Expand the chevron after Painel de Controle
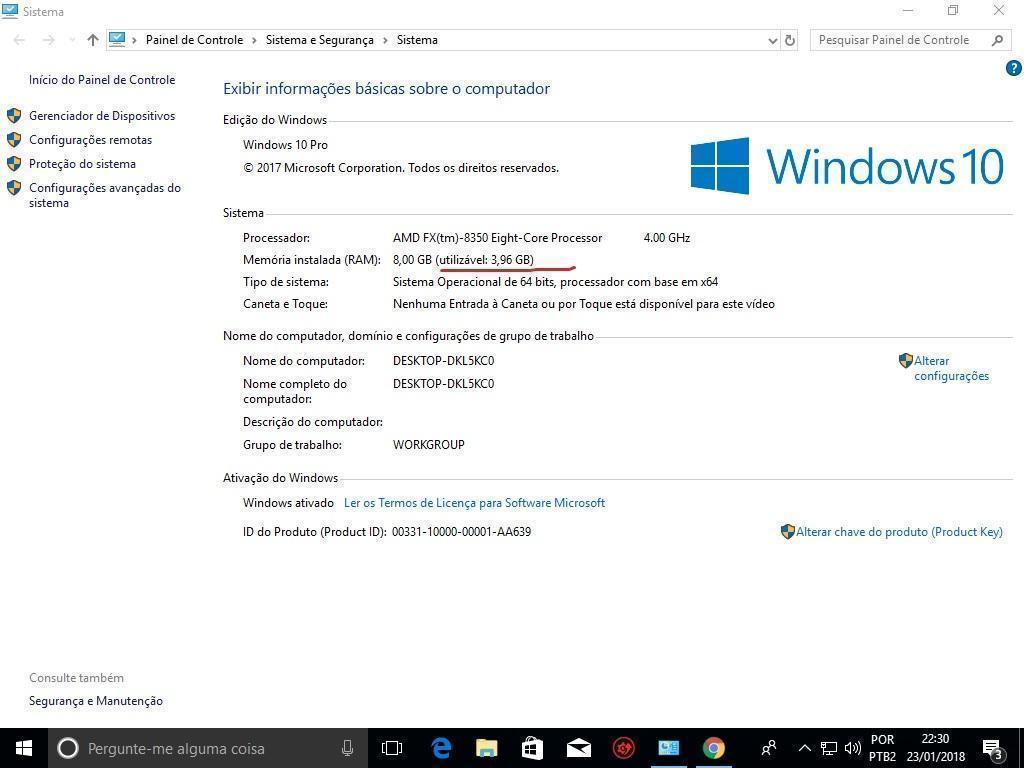The height and width of the screenshot is (768, 1024). point(254,40)
